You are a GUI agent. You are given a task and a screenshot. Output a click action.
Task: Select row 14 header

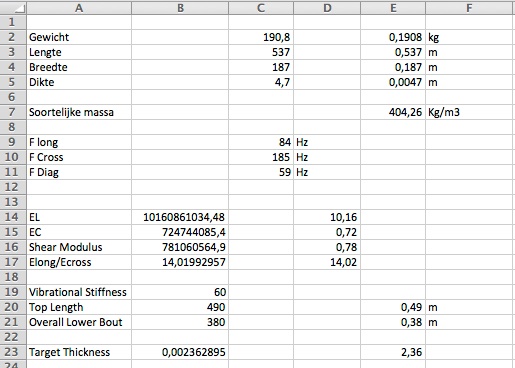click(x=13, y=217)
